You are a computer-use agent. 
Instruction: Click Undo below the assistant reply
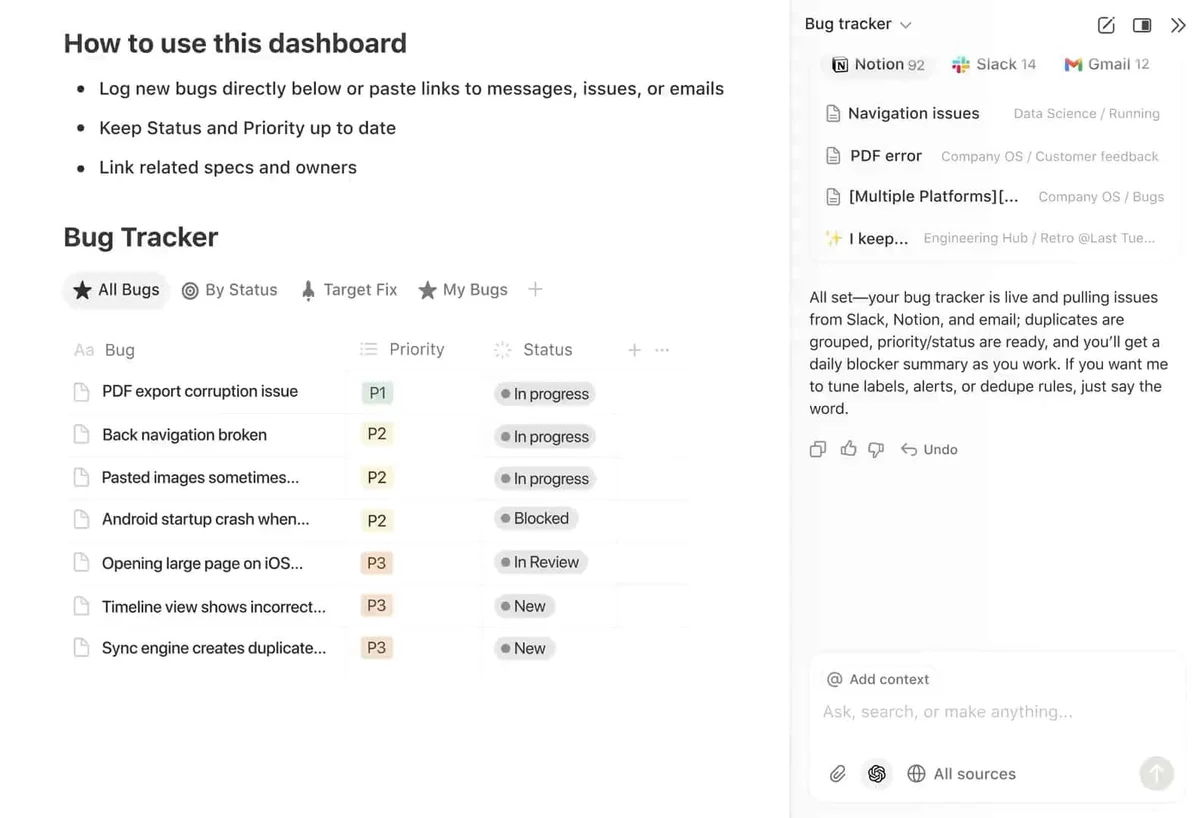pyautogui.click(x=929, y=449)
